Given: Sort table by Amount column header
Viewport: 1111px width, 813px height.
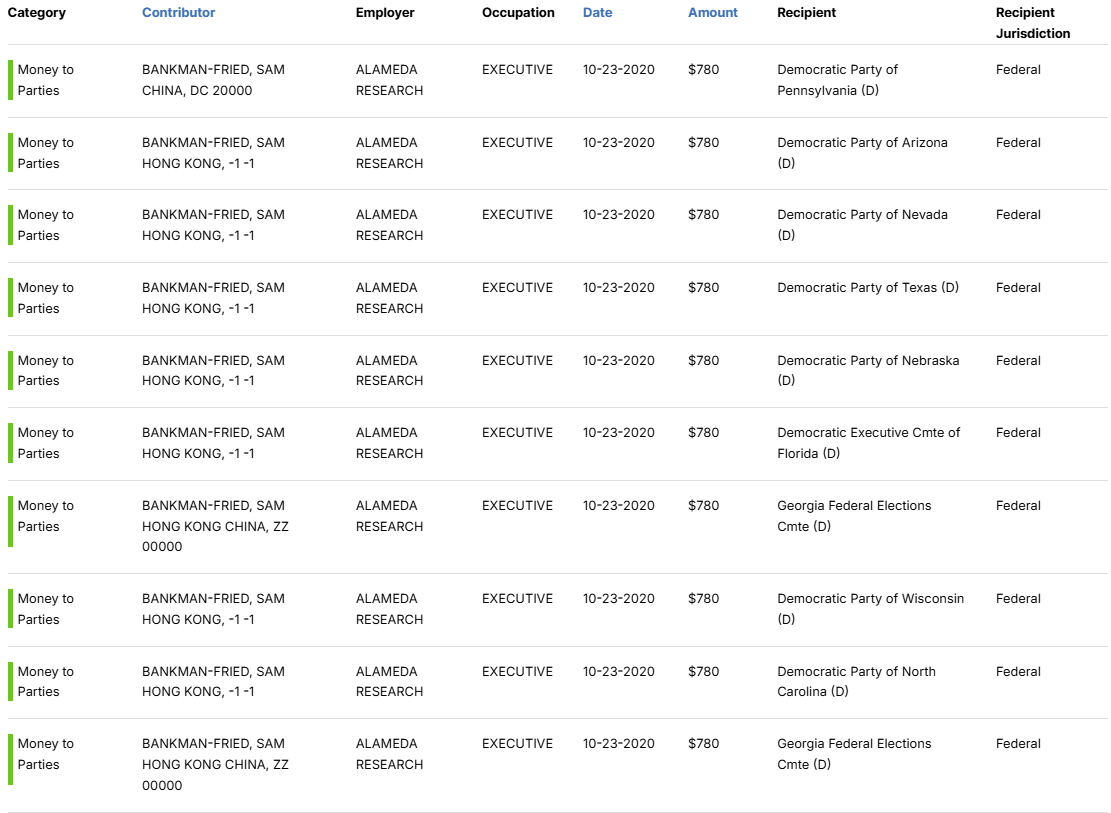Looking at the screenshot, I should point(712,13).
